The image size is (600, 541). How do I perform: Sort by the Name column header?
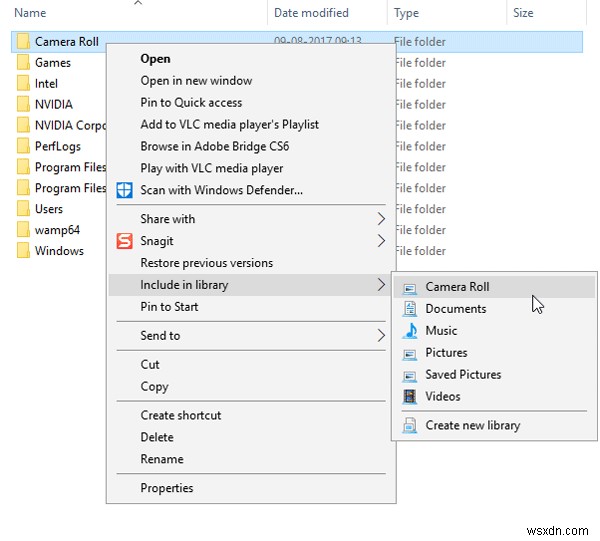30,13
